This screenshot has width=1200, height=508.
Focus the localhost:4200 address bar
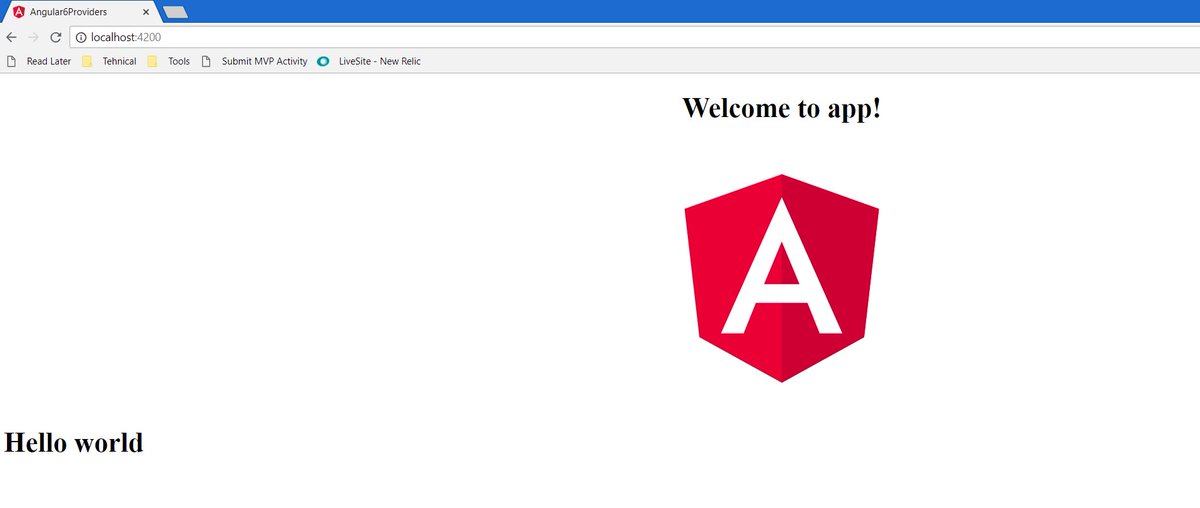coord(635,37)
